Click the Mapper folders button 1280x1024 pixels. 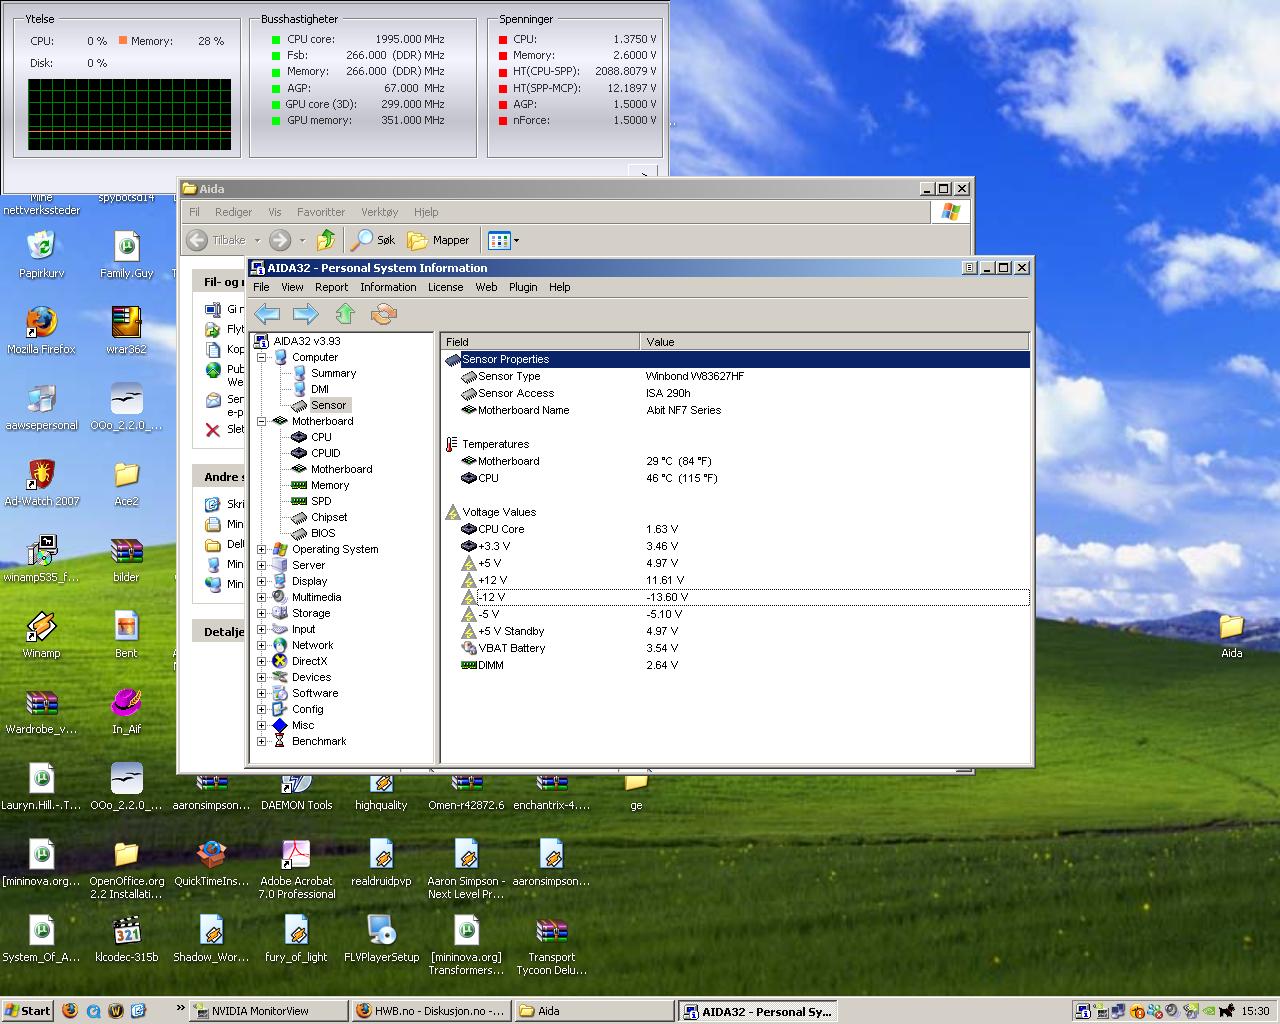(438, 240)
